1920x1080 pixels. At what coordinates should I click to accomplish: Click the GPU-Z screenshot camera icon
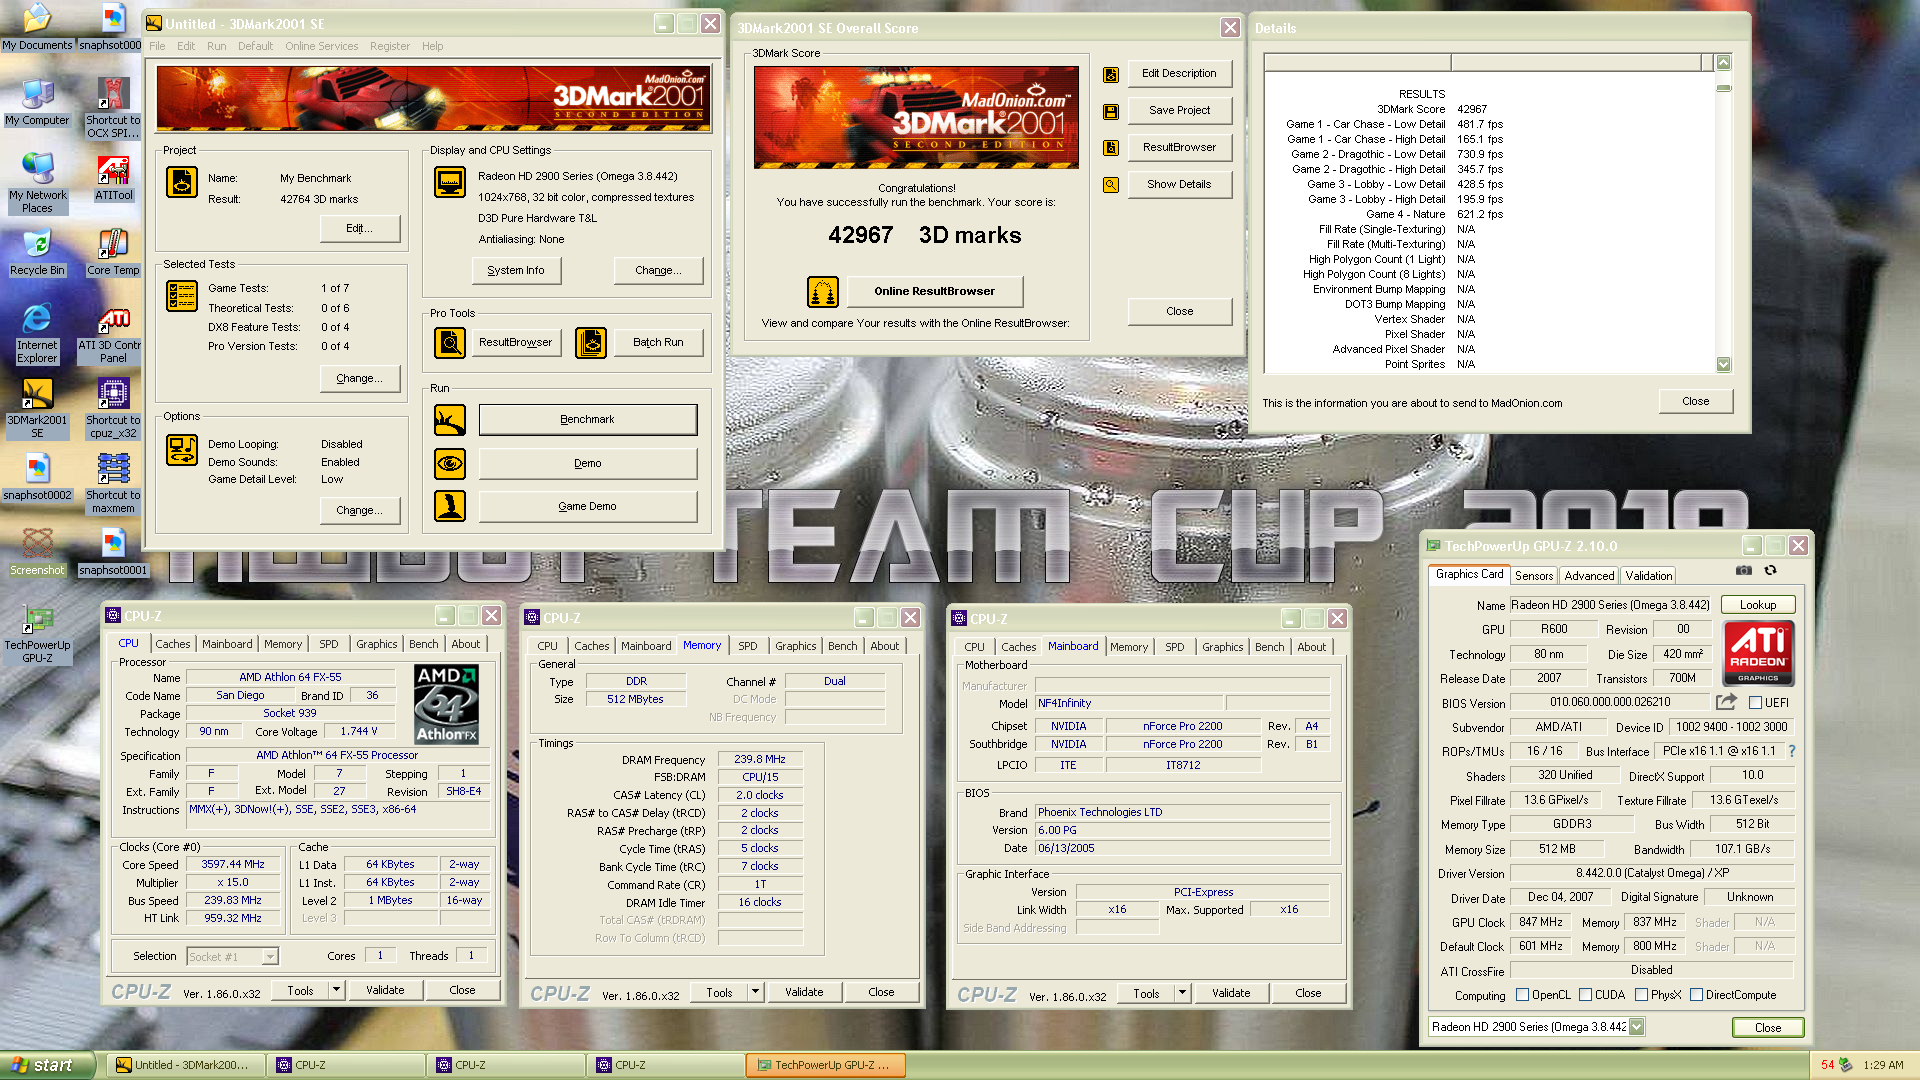pos(1744,570)
